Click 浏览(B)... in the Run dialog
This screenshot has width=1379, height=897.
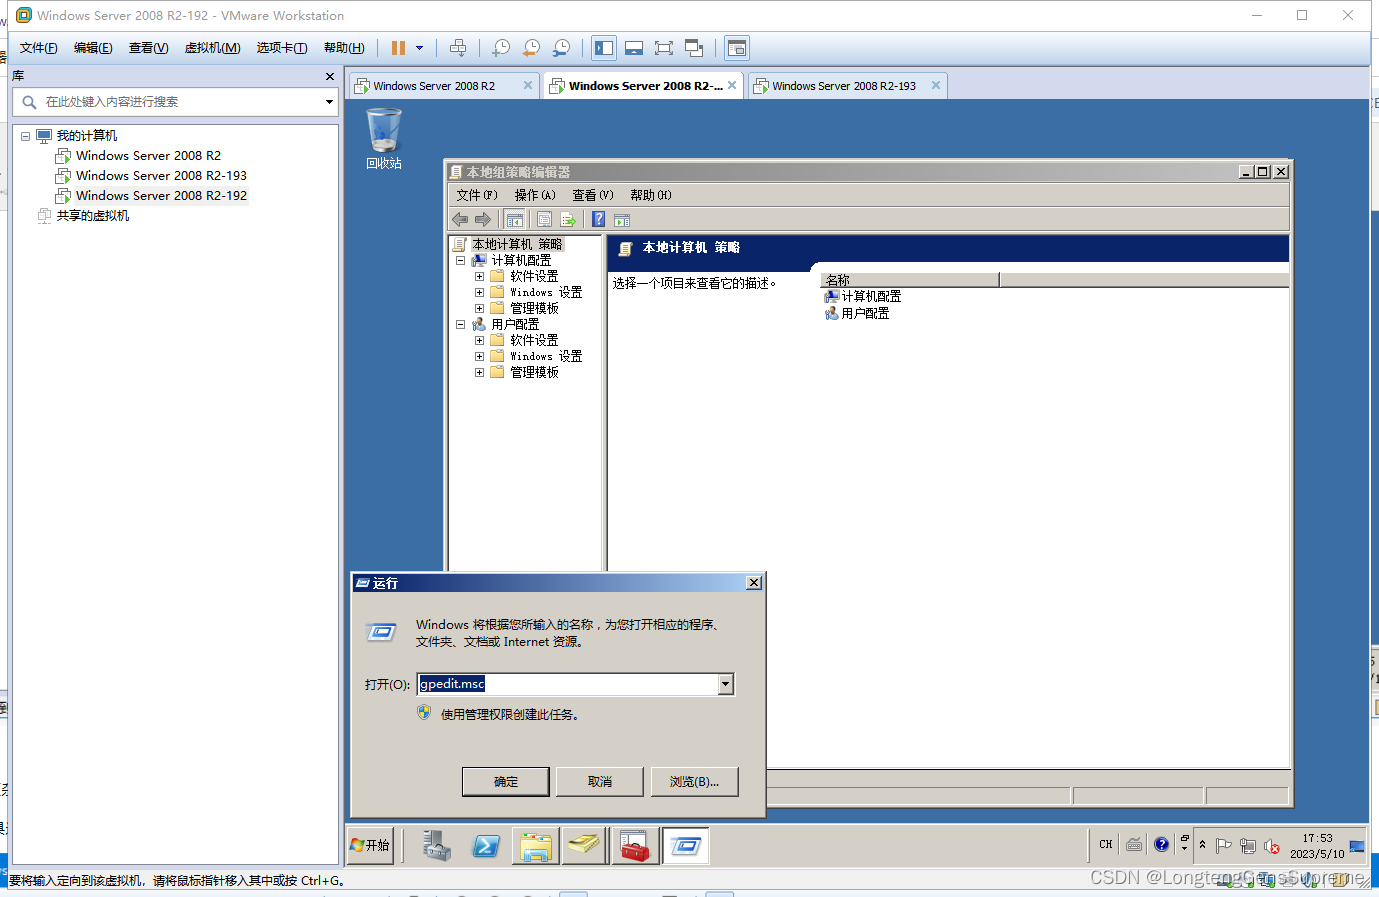(x=694, y=782)
